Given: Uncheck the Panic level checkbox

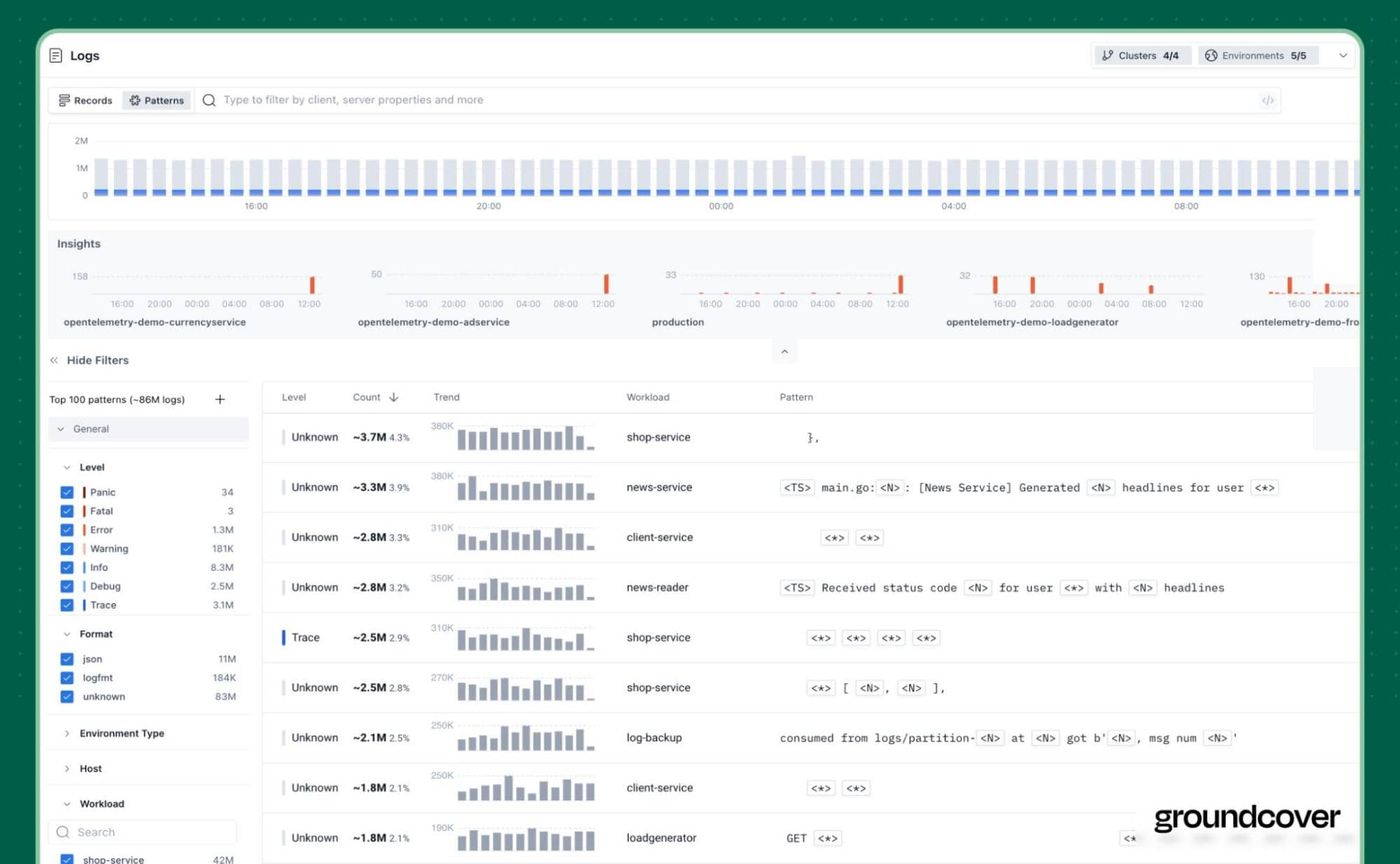Looking at the screenshot, I should (67, 492).
